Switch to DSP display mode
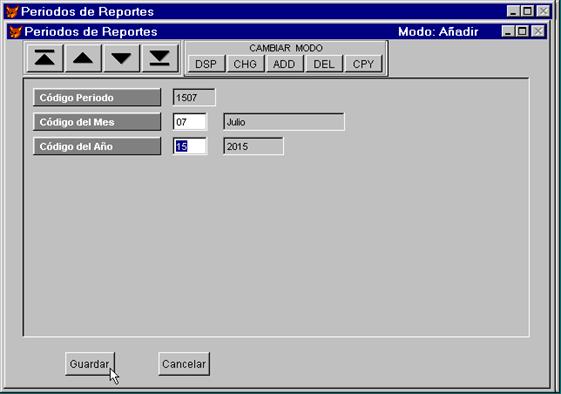The width and height of the screenshot is (561, 394). click(x=206, y=64)
